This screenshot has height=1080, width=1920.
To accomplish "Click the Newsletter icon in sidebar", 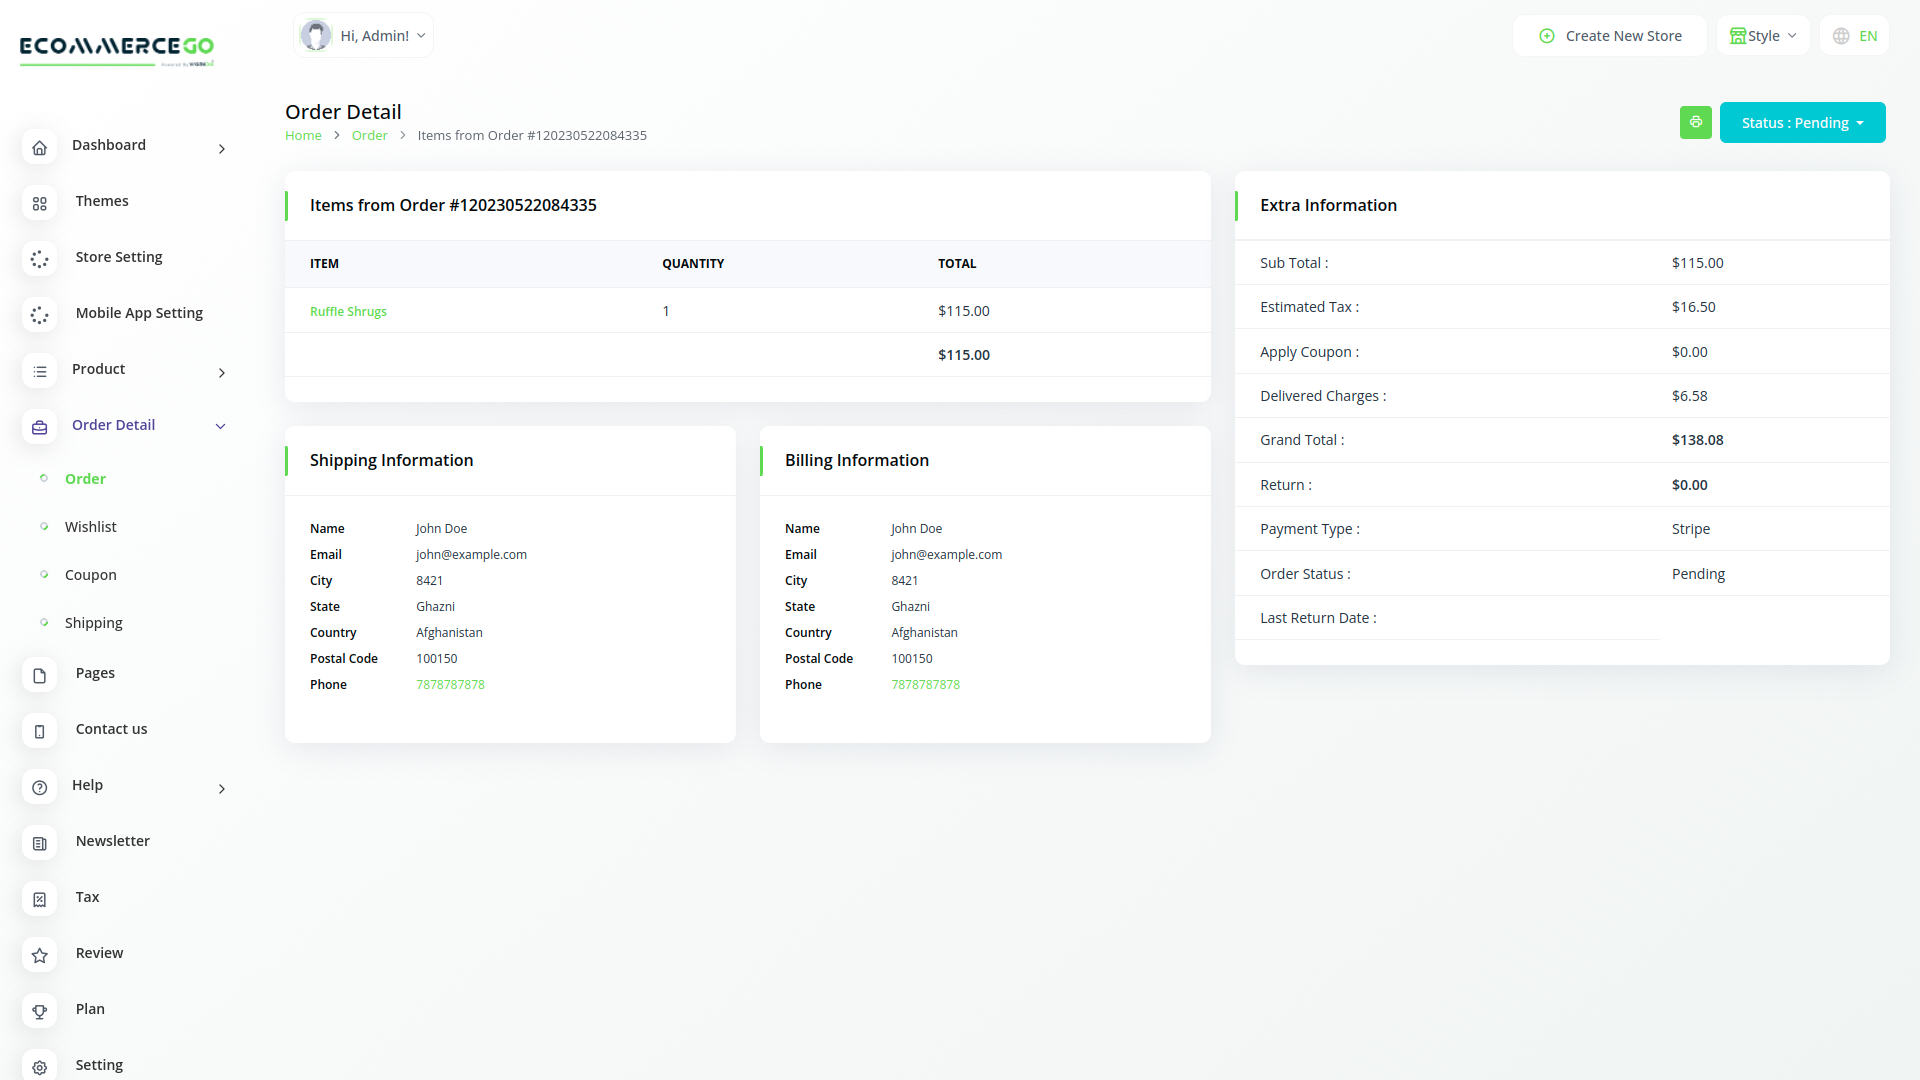I will (39, 844).
